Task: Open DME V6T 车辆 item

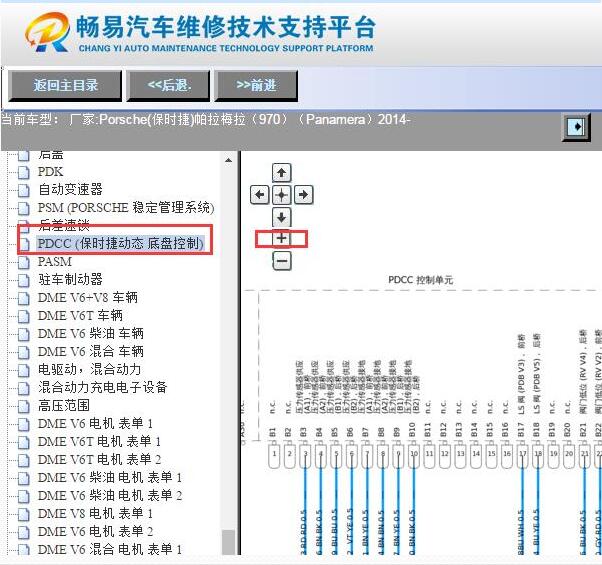Action: click(80, 315)
